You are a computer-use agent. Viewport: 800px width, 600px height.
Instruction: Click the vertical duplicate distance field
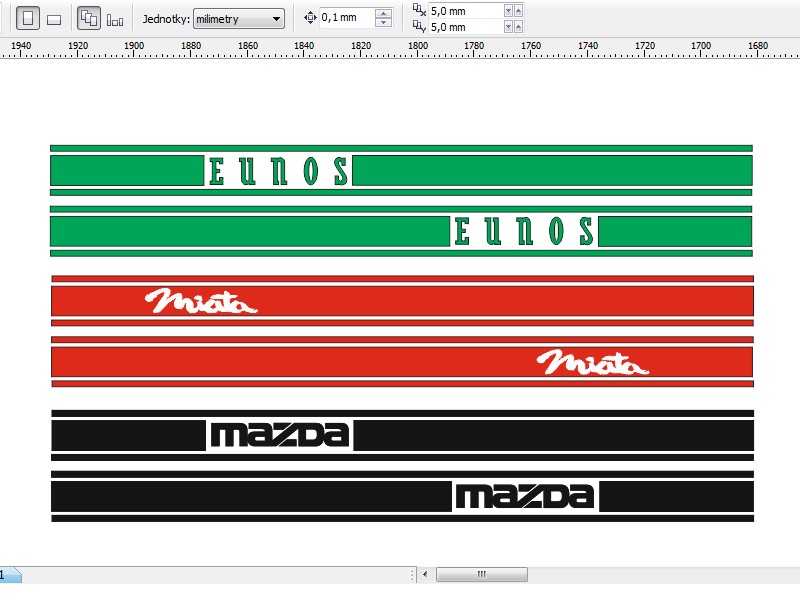466,27
